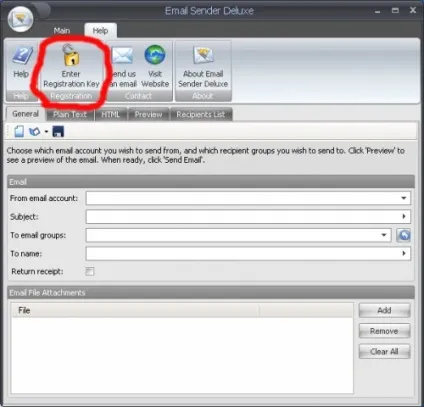Expand To email groups dropdown
The image size is (424, 407).
[384, 235]
